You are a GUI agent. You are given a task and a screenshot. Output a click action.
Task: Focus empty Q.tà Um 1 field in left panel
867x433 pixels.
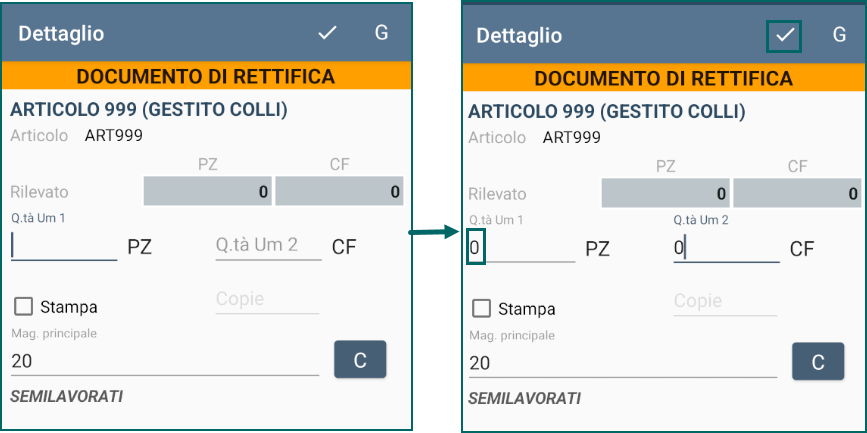tap(64, 247)
